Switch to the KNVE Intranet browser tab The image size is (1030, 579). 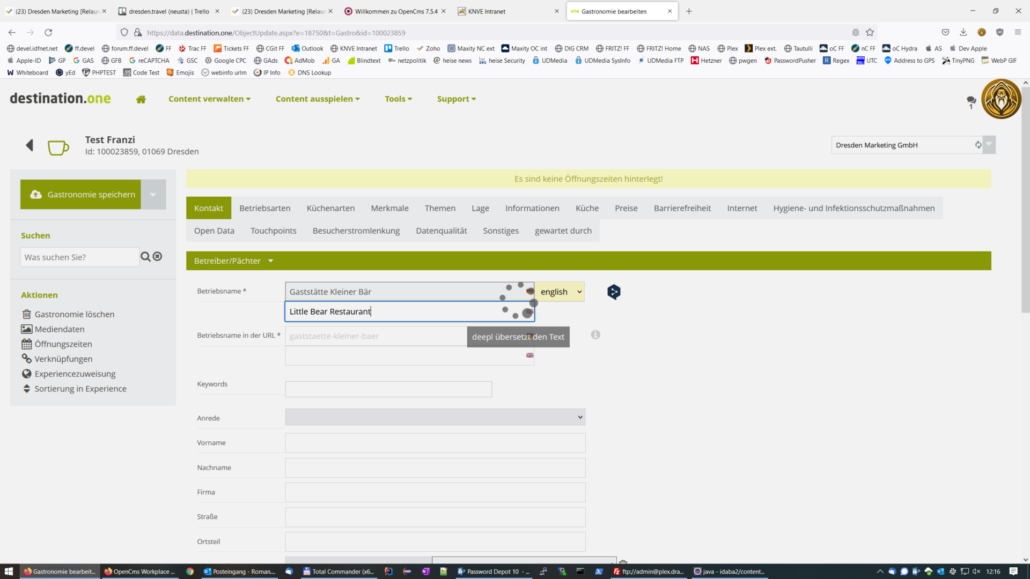508,11
